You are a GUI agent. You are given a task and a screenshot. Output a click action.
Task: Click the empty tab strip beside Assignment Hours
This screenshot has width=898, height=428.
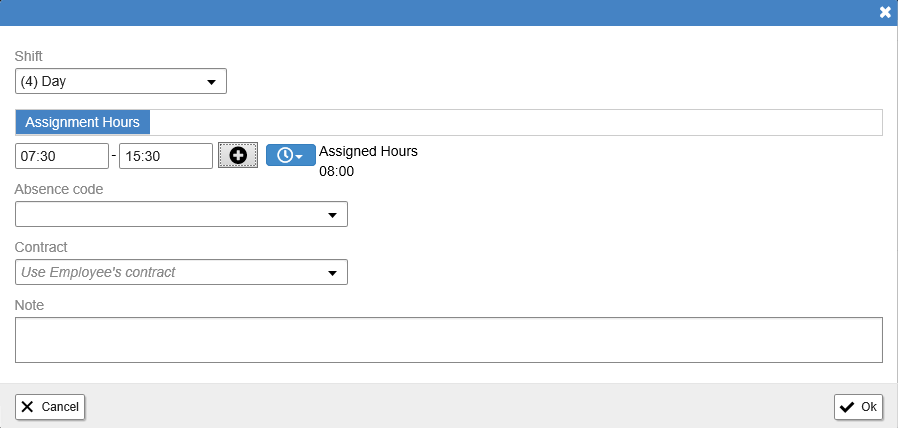click(x=515, y=122)
